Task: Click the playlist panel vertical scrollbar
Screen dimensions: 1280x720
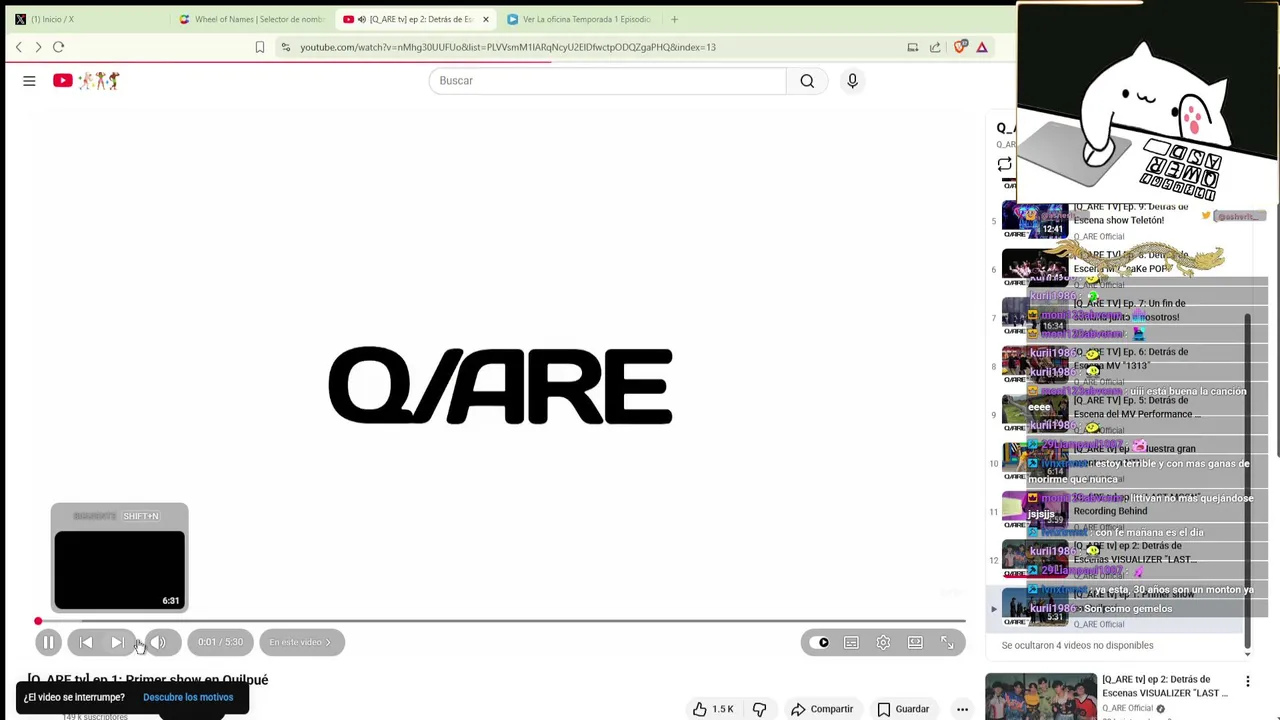Action: point(1247,480)
